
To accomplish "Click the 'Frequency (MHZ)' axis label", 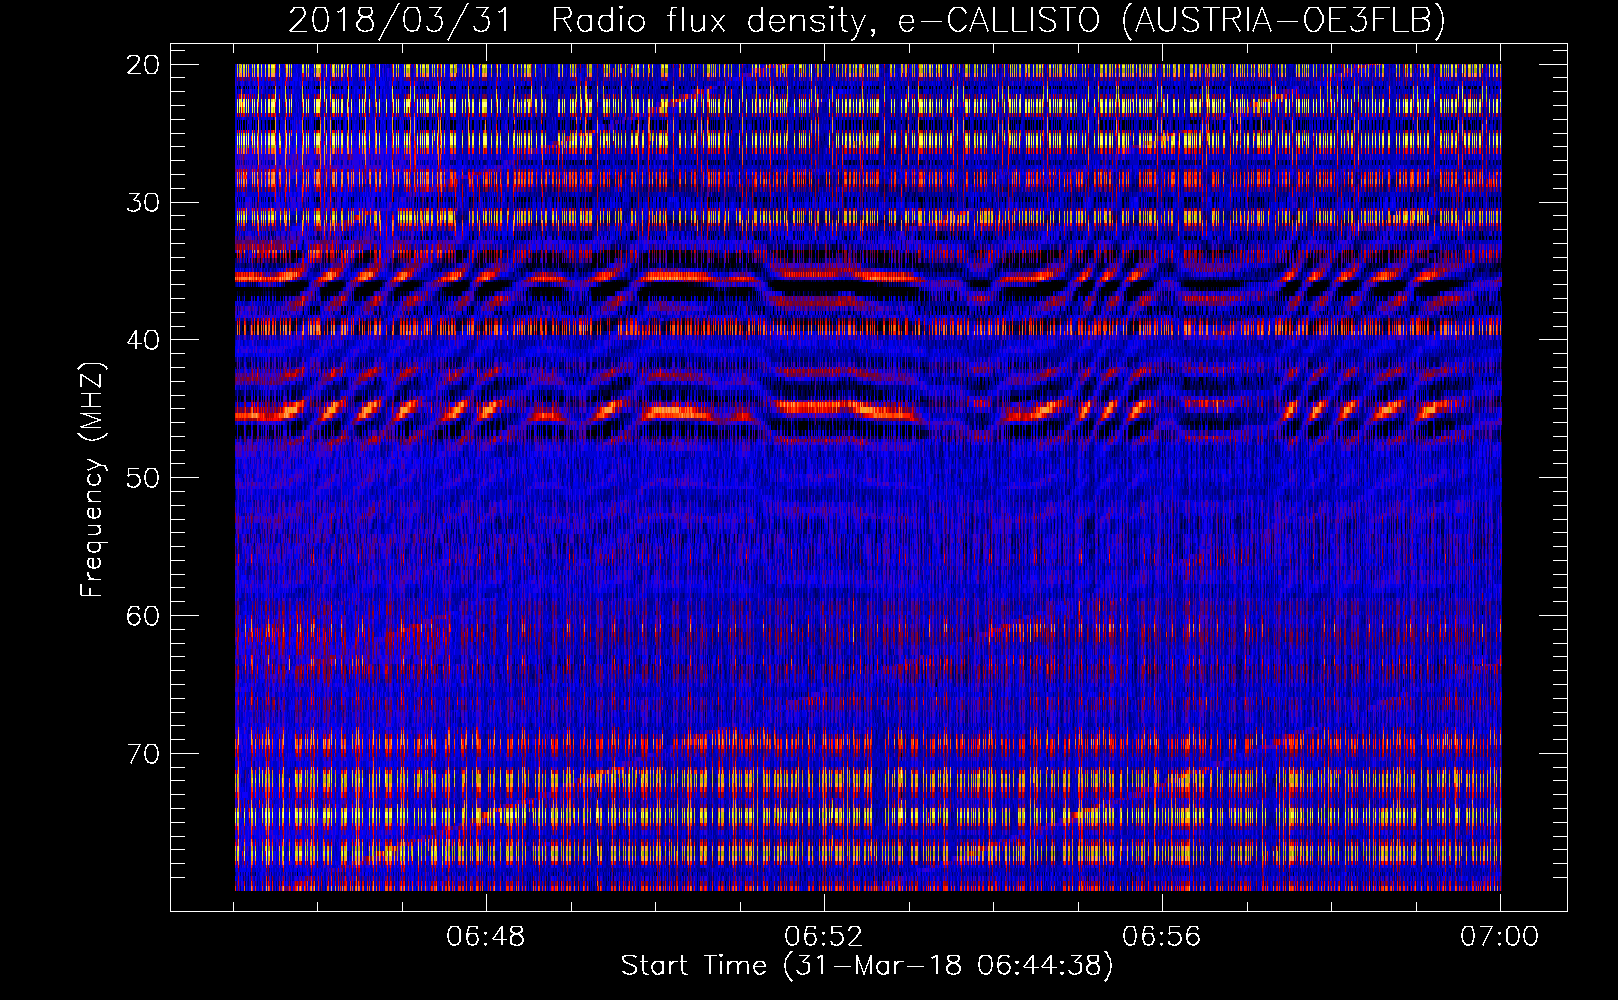I will tap(92, 479).
